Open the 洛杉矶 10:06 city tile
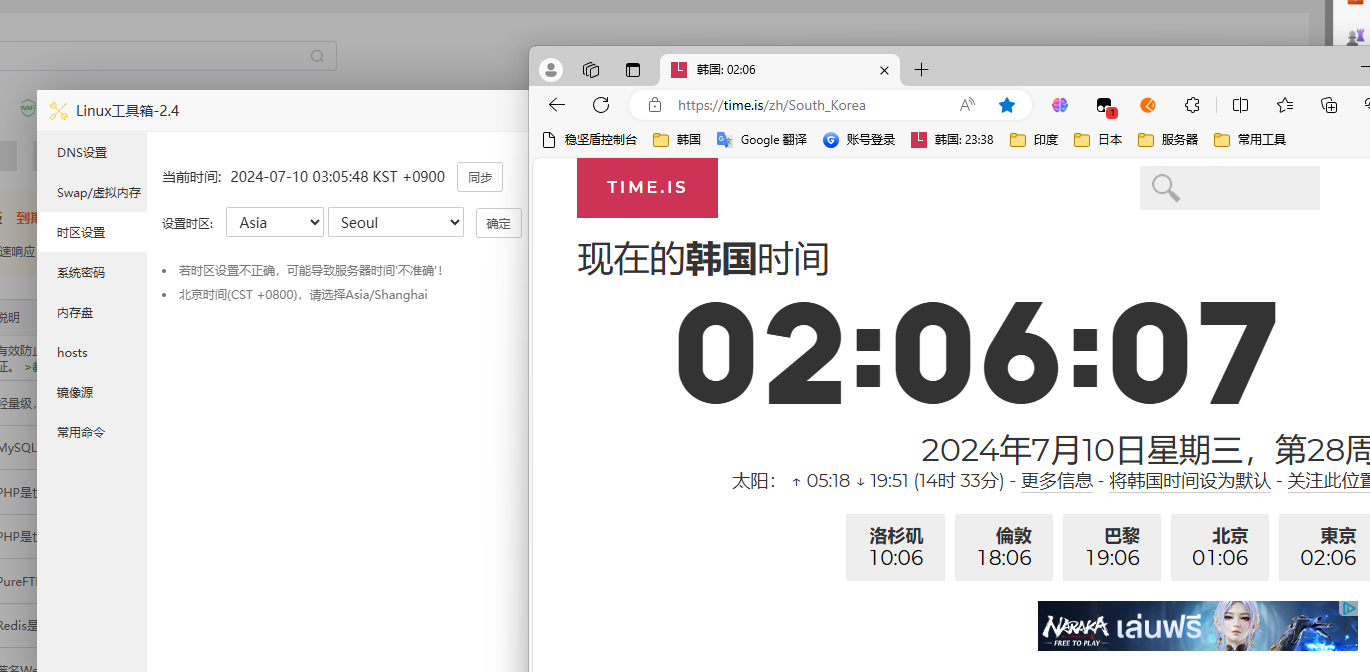 tap(895, 547)
